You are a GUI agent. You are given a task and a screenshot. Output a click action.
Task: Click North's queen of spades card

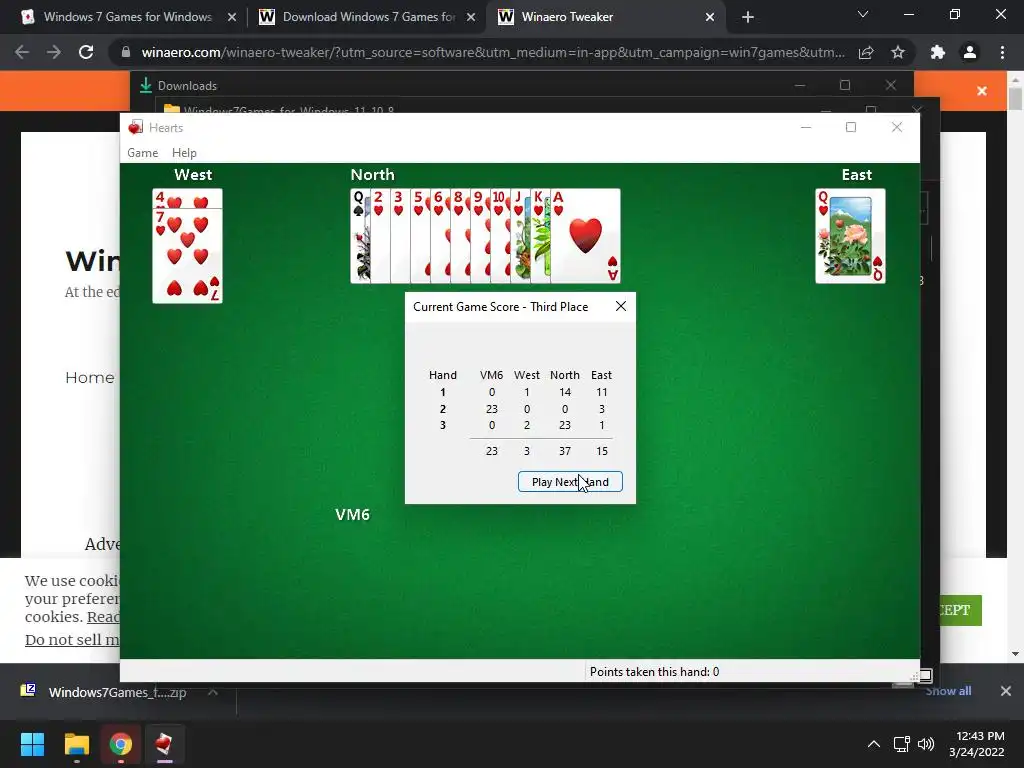click(360, 236)
